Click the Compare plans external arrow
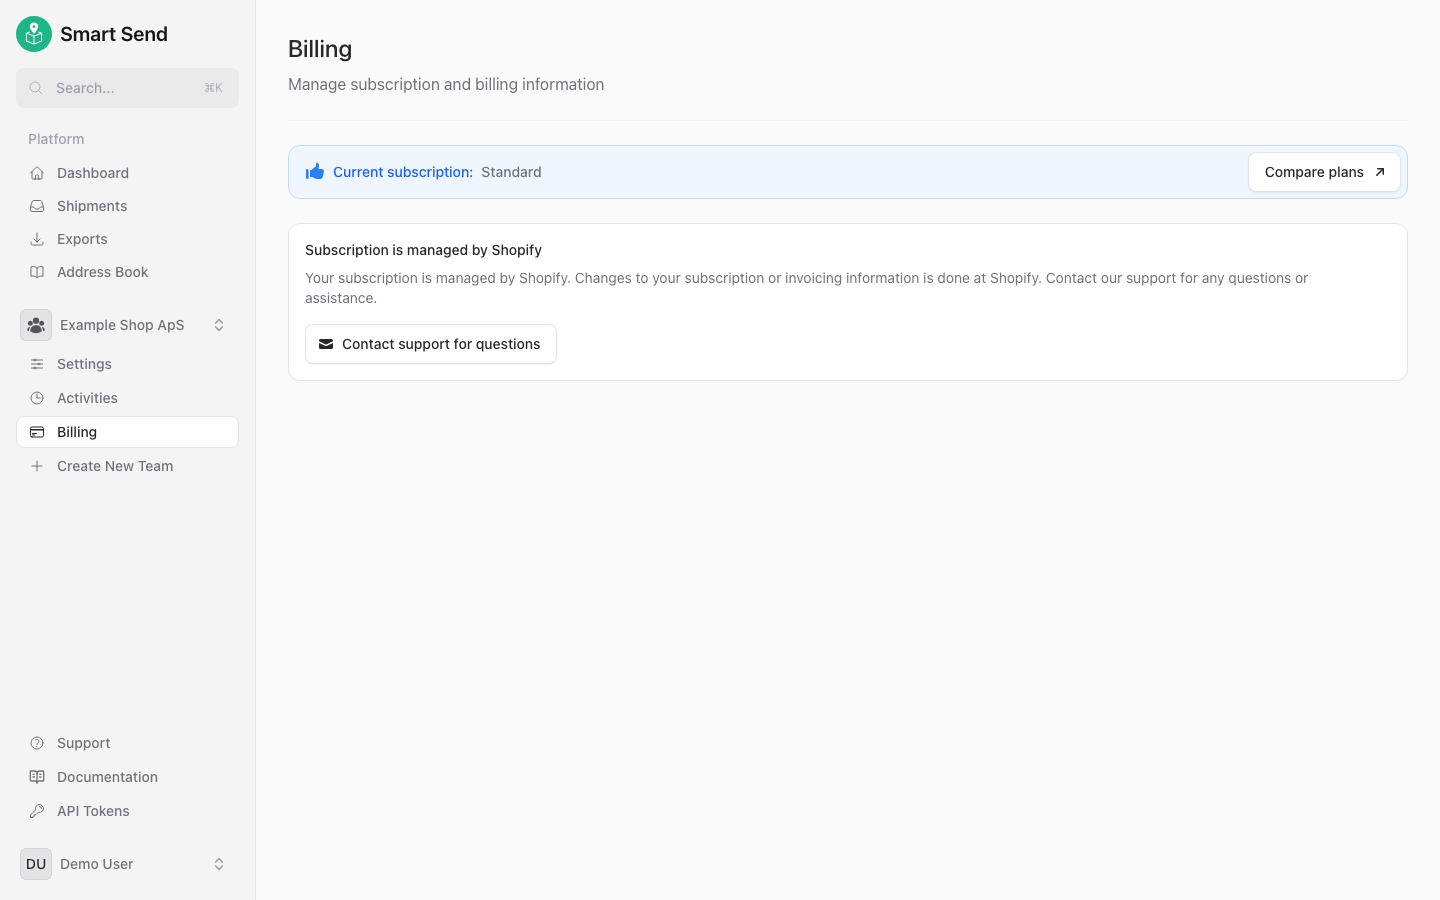The width and height of the screenshot is (1440, 900). pyautogui.click(x=1381, y=171)
